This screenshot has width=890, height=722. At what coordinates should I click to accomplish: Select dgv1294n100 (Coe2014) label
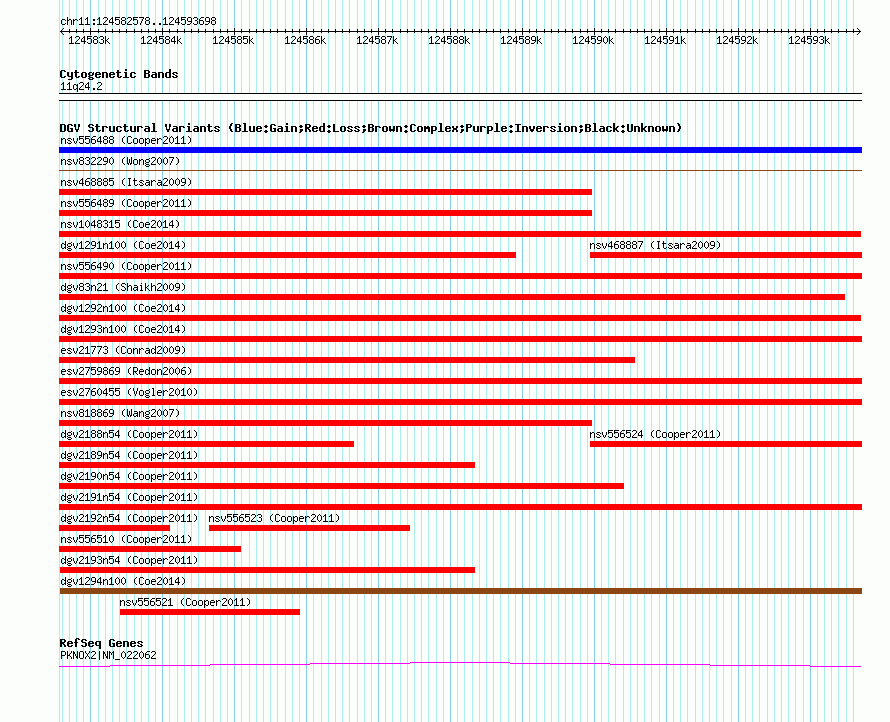(x=123, y=581)
